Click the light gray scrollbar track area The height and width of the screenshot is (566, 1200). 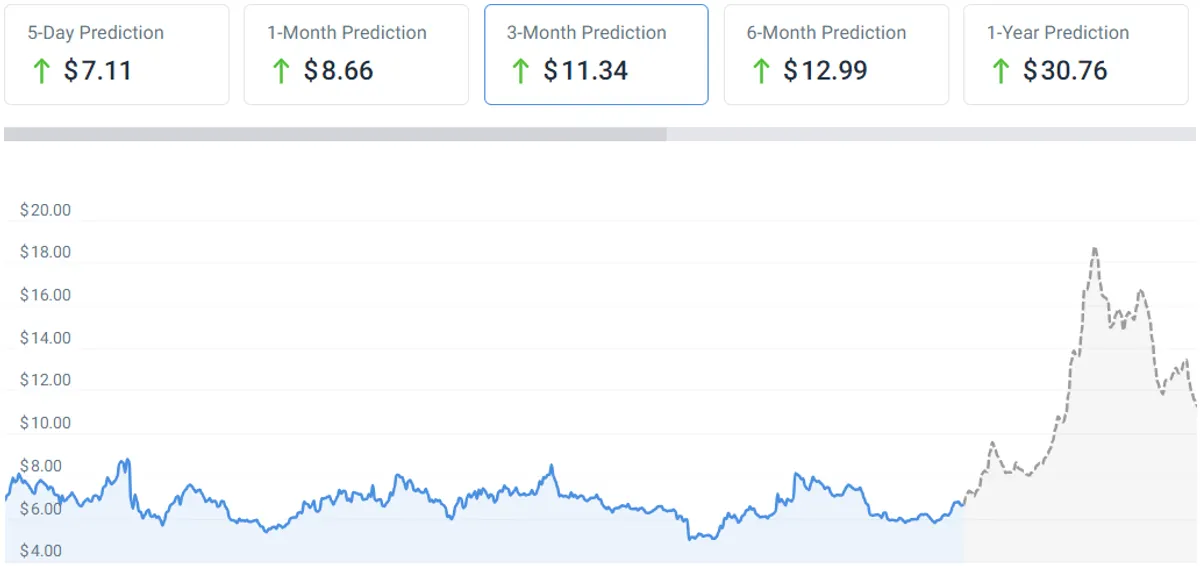931,134
